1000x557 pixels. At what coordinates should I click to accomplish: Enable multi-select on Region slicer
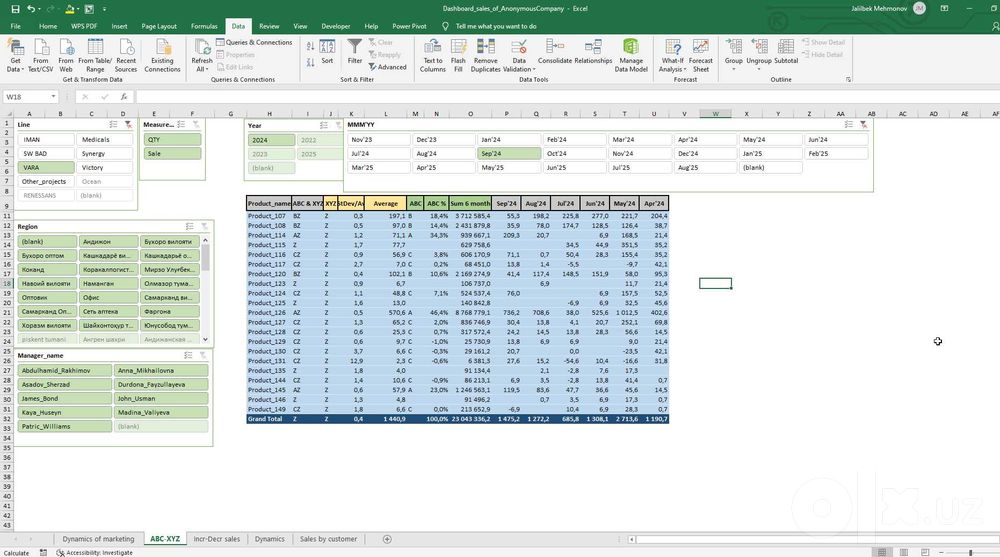point(189,227)
